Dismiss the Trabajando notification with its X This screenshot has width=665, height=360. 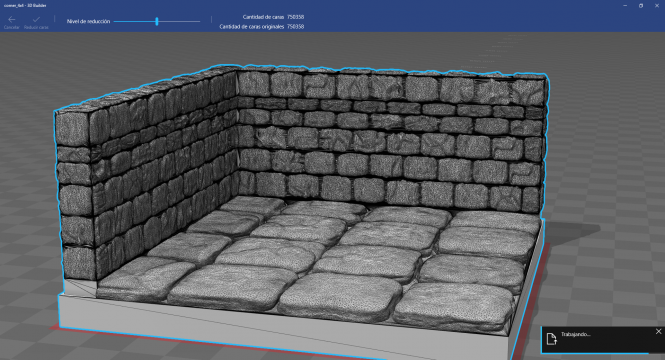(x=658, y=332)
